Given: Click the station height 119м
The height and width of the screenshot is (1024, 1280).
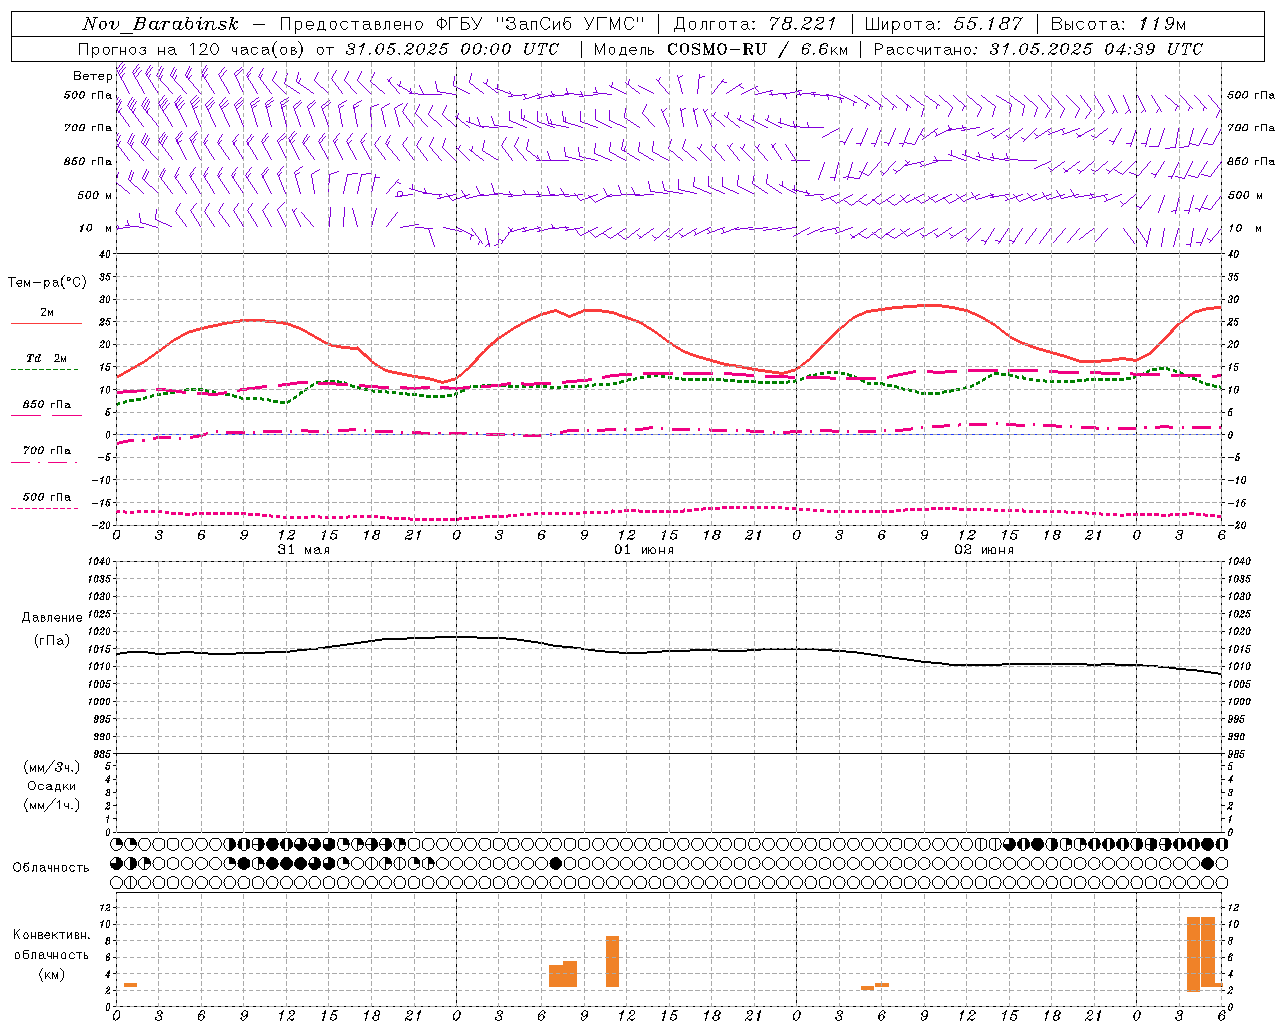Looking at the screenshot, I should (x=1163, y=24).
